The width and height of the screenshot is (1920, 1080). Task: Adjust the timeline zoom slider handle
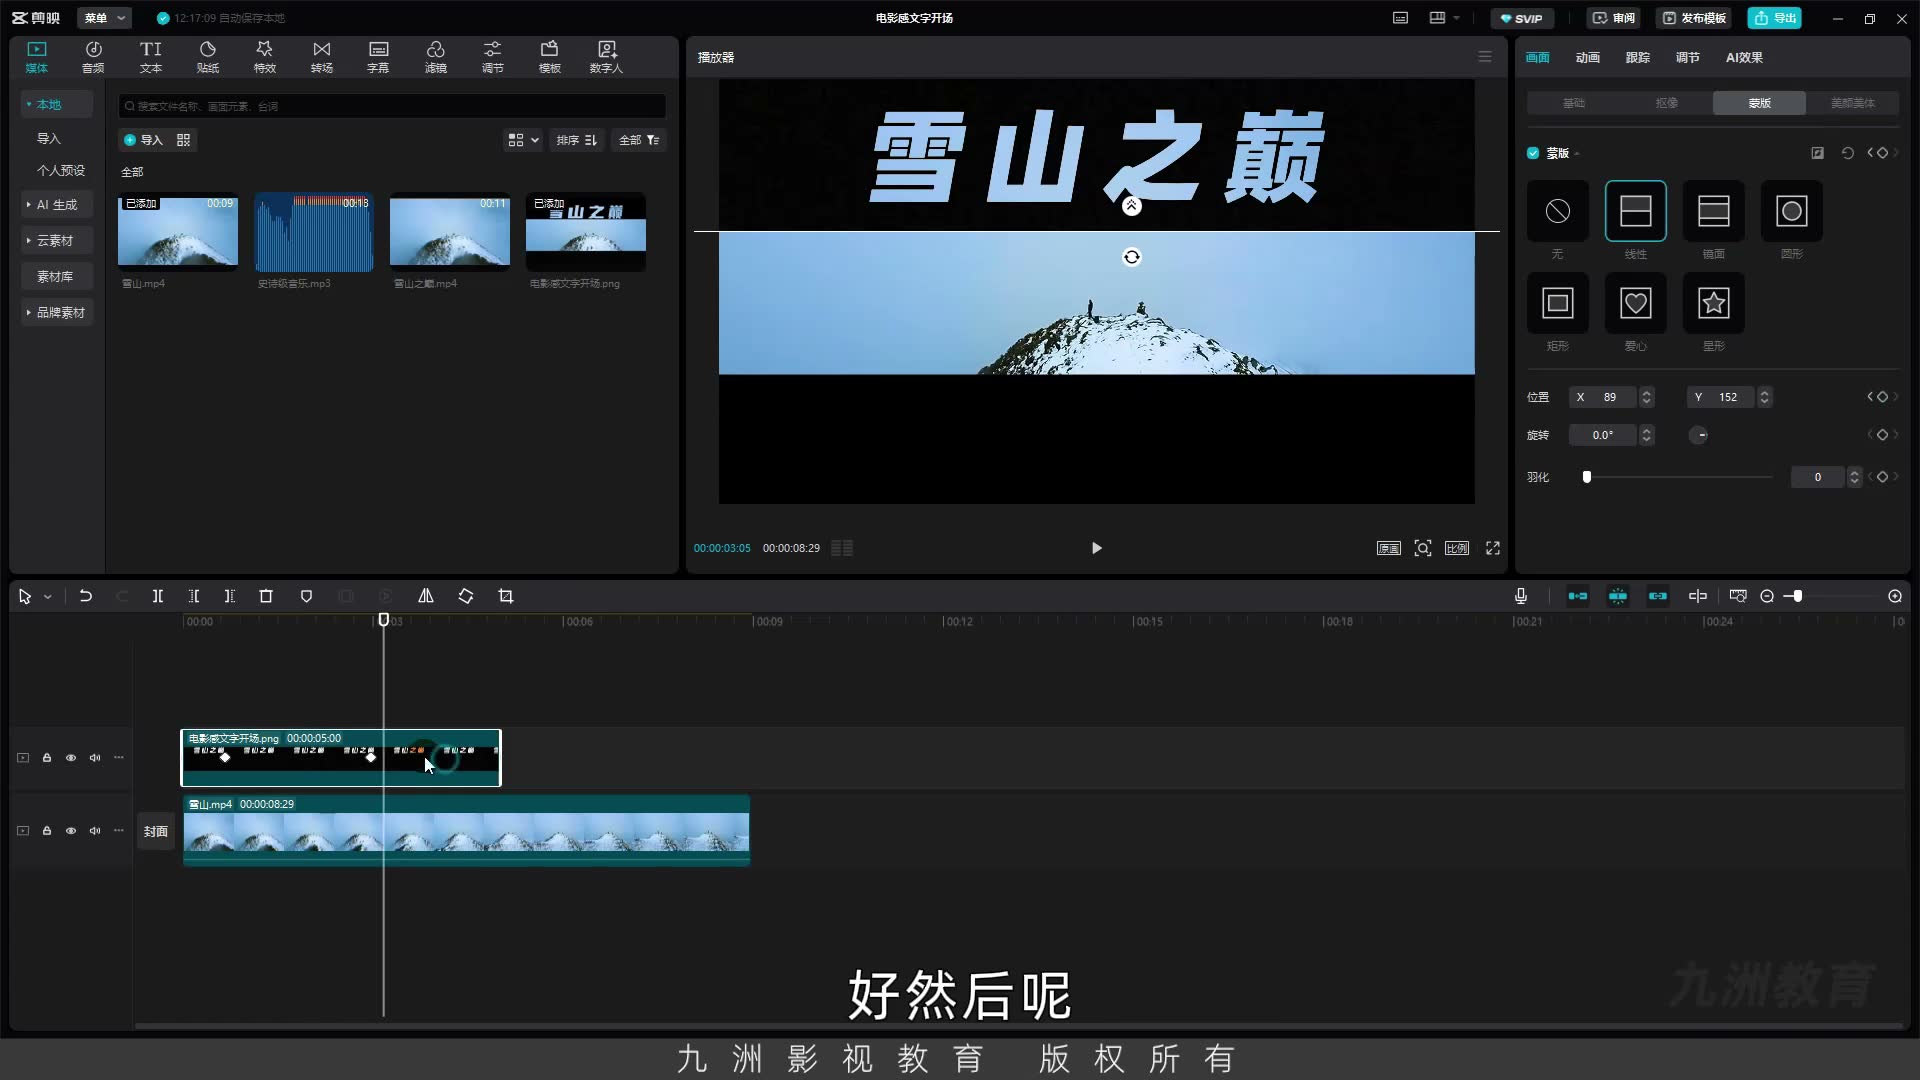(x=1798, y=596)
